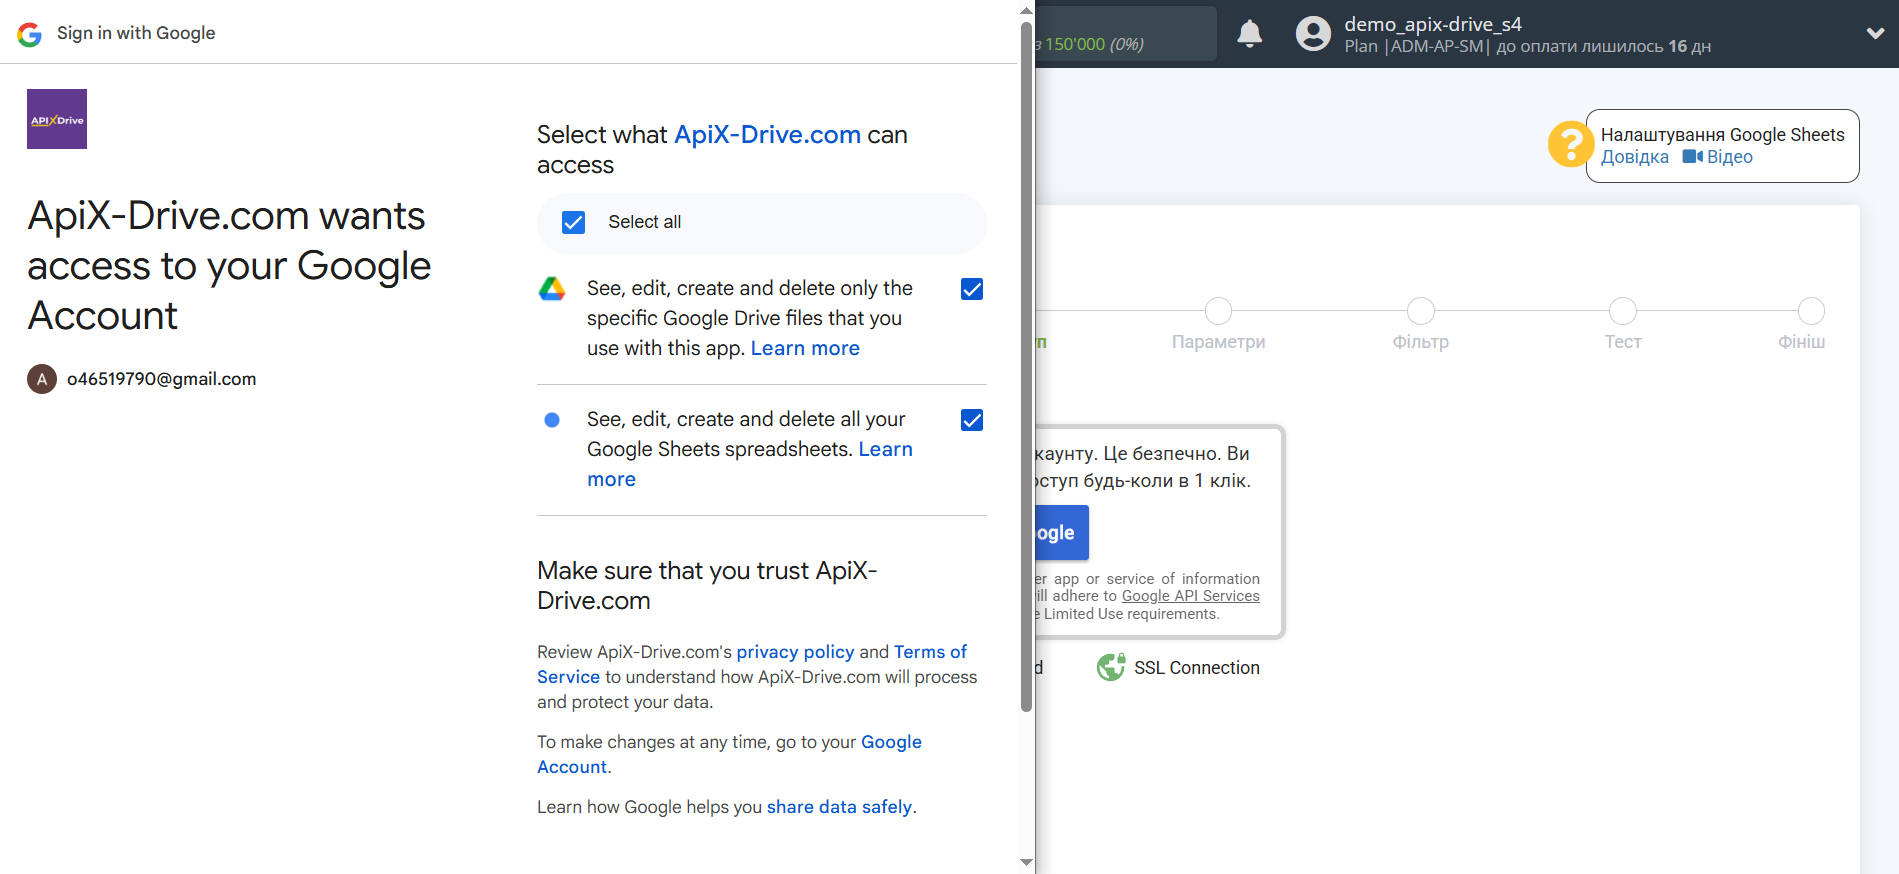The image size is (1899, 874).
Task: Click the user profile icon for demo_apix-drive_s4
Action: point(1313,34)
